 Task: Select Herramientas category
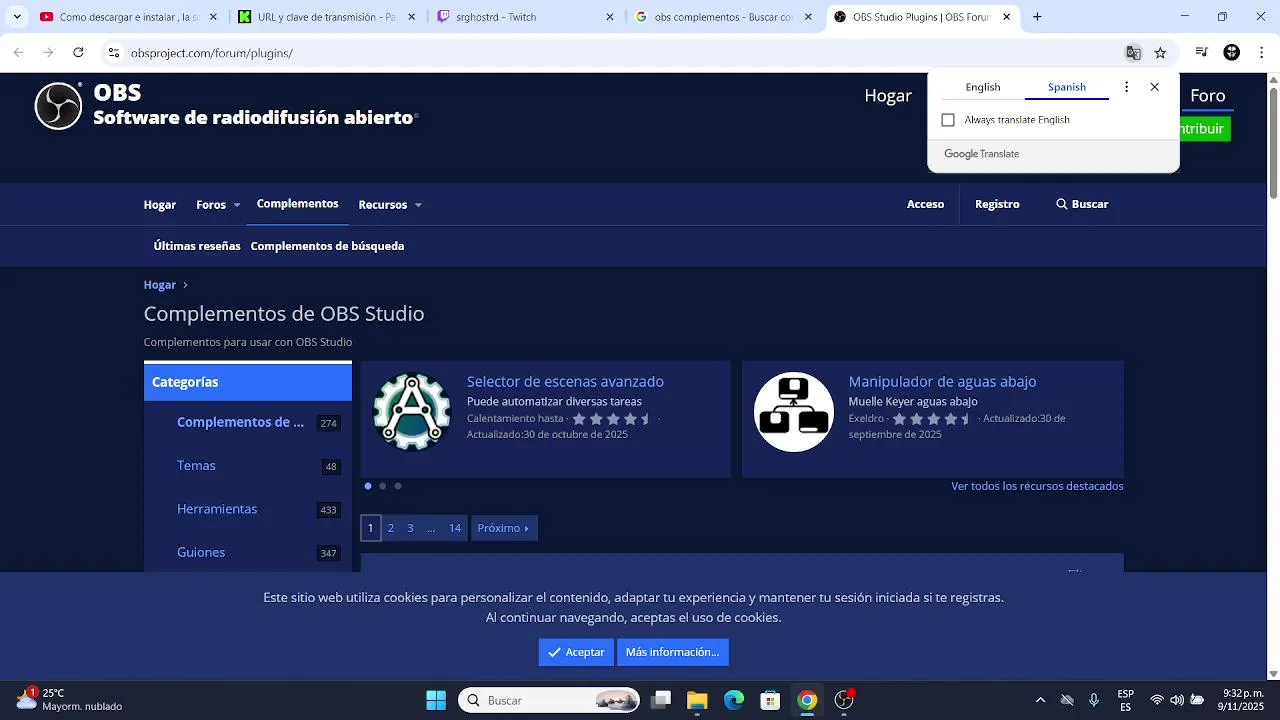point(217,509)
